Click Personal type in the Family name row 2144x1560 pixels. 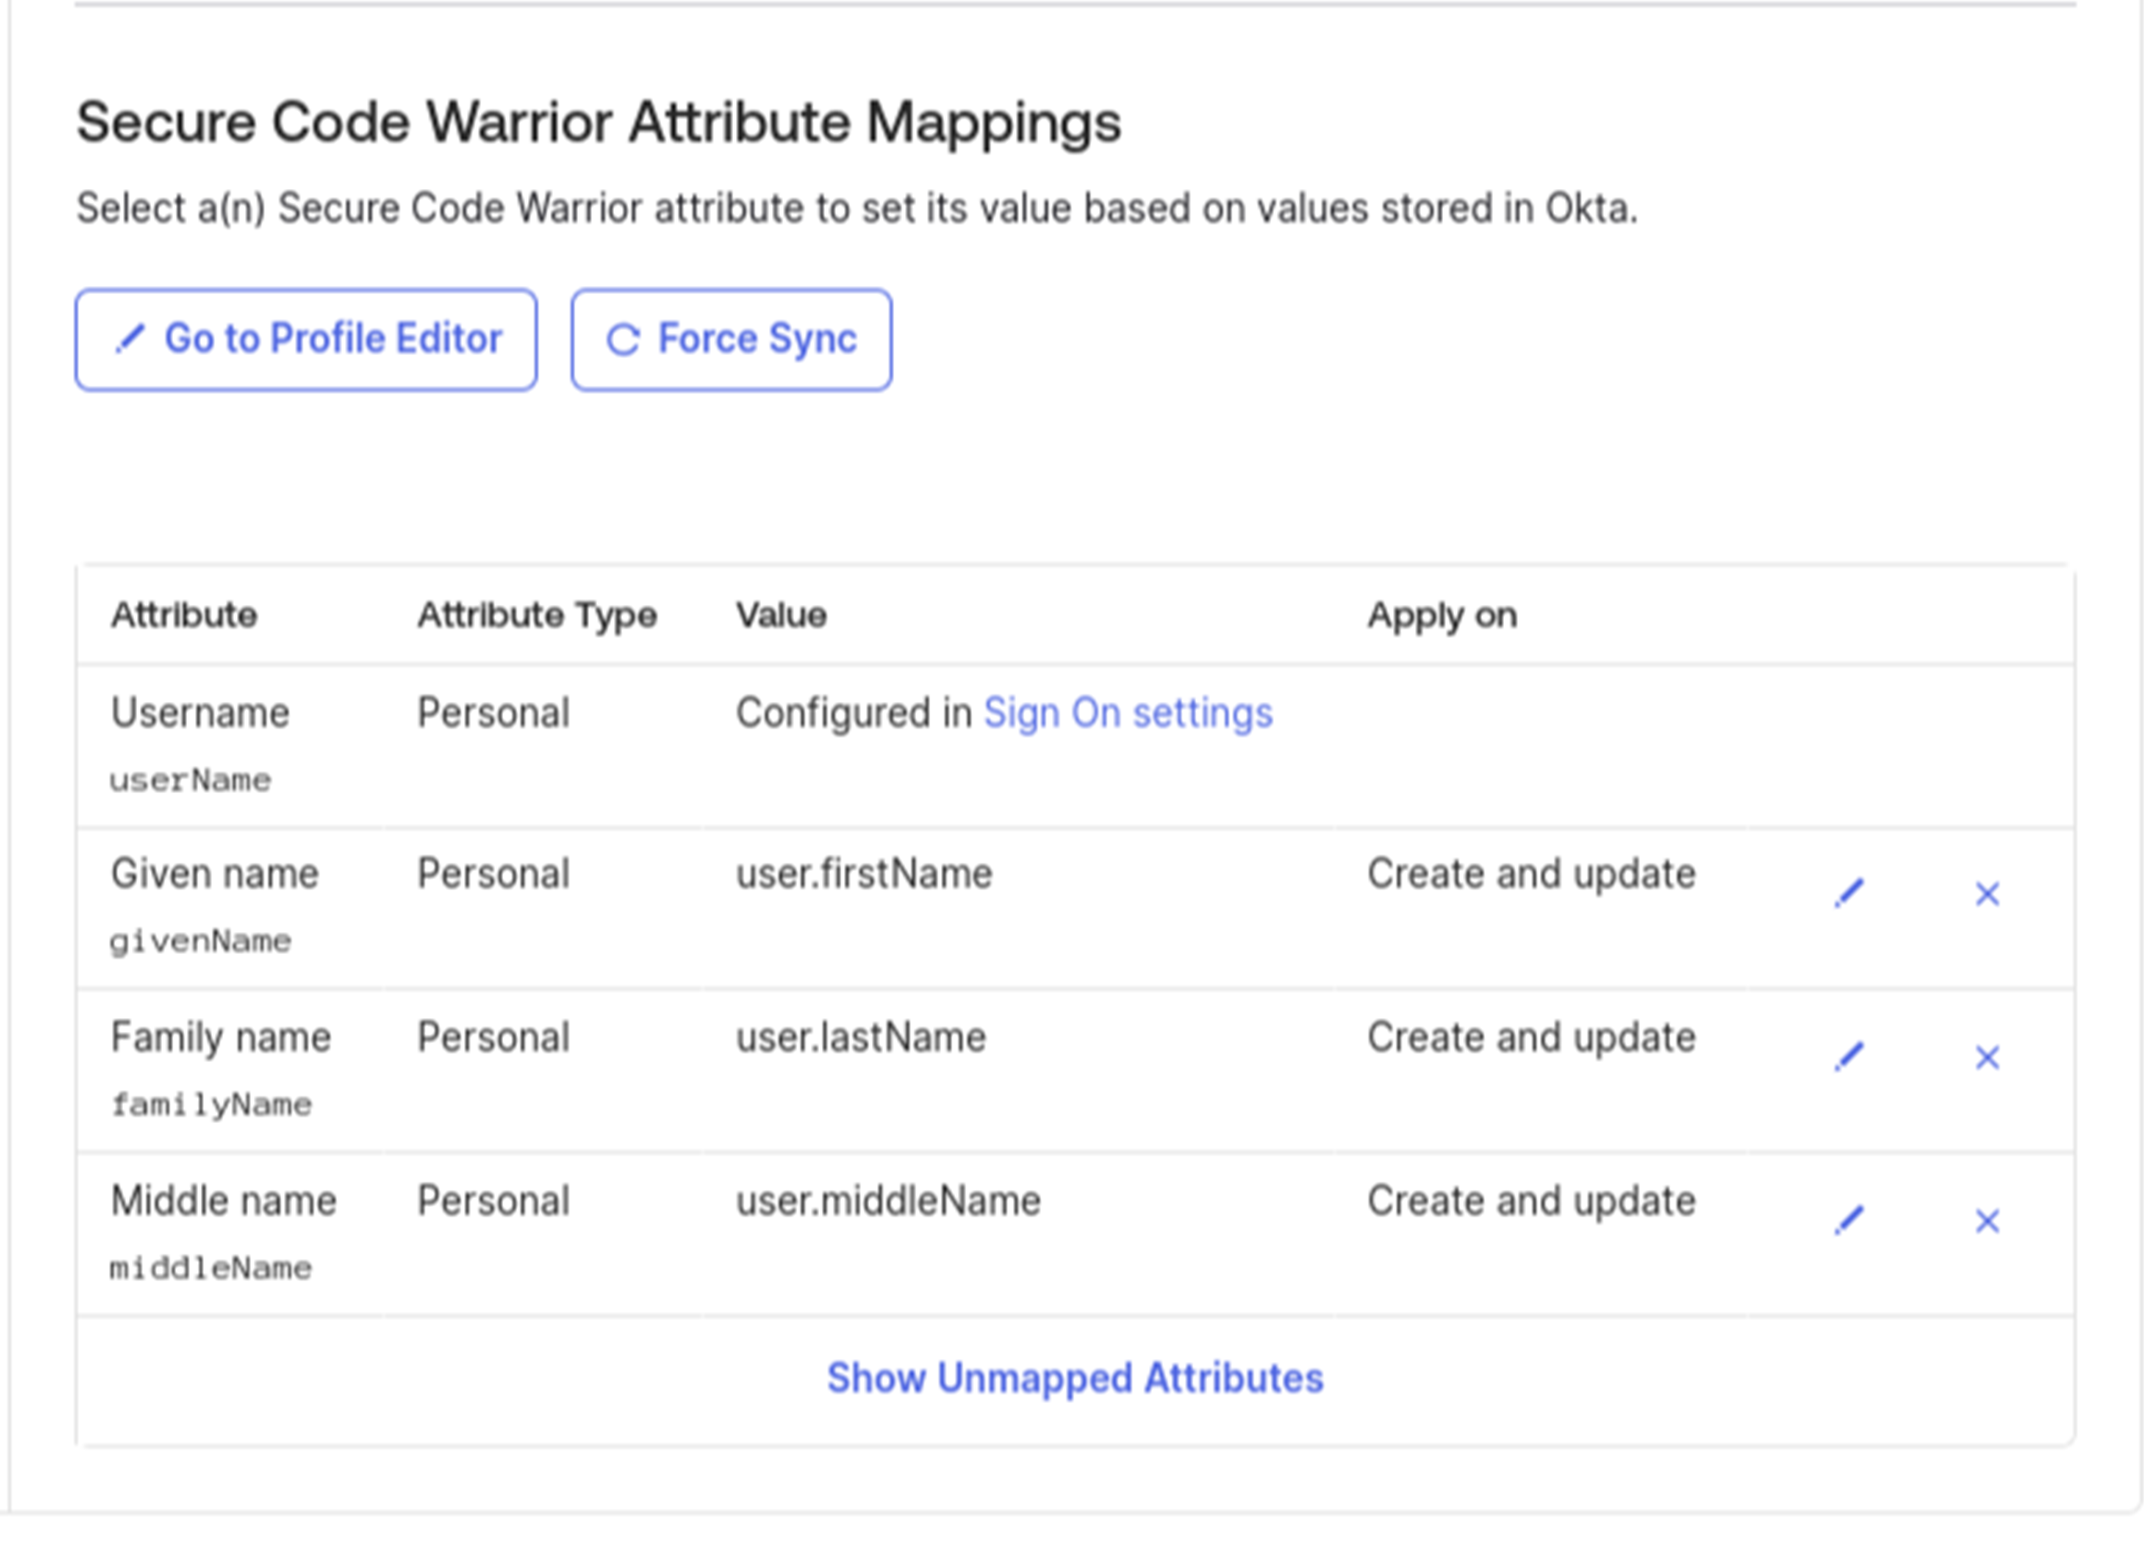tap(493, 1037)
